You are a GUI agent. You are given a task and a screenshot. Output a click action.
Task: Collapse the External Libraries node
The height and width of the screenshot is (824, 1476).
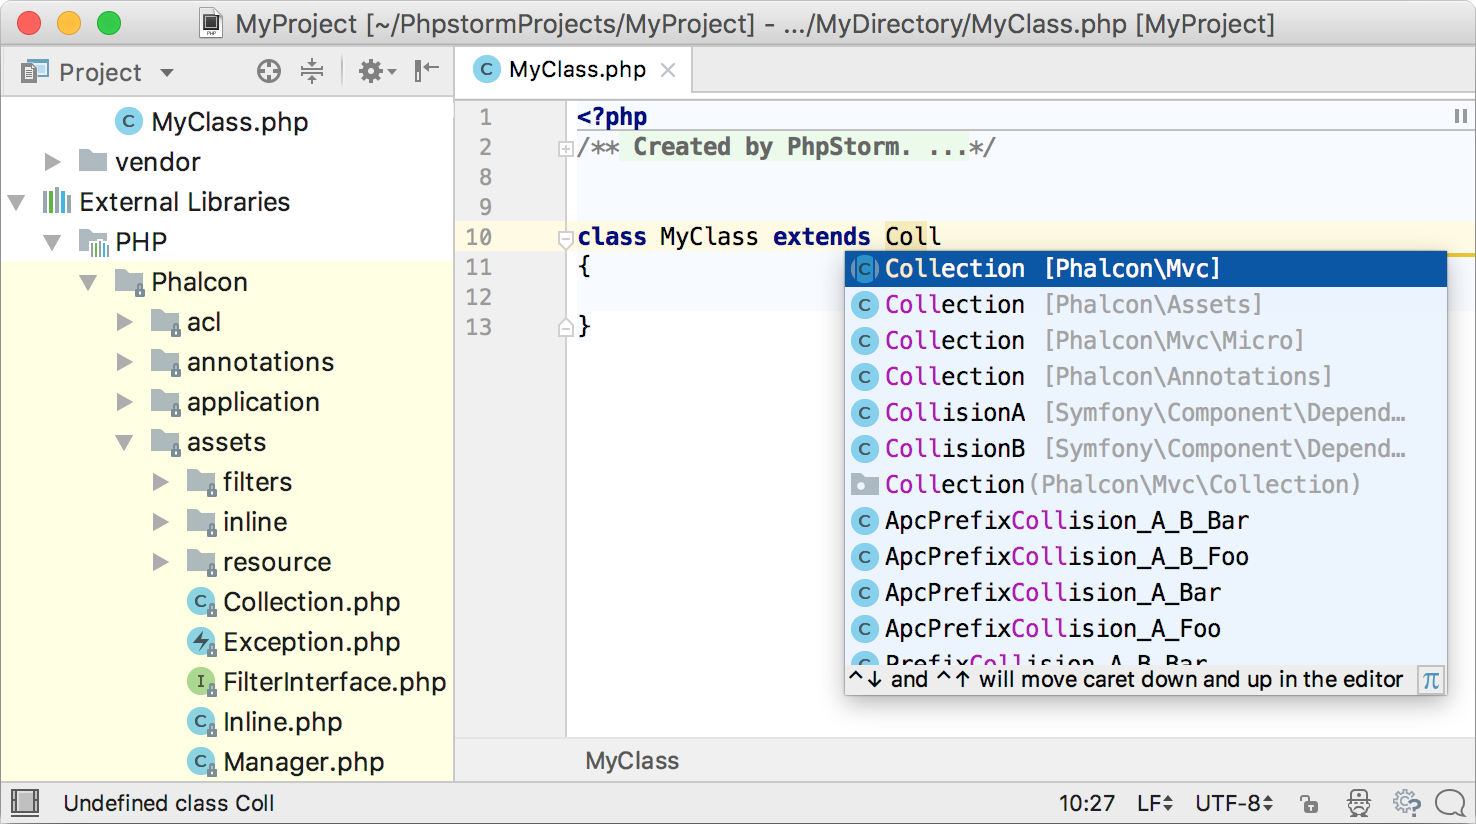[x=17, y=202]
